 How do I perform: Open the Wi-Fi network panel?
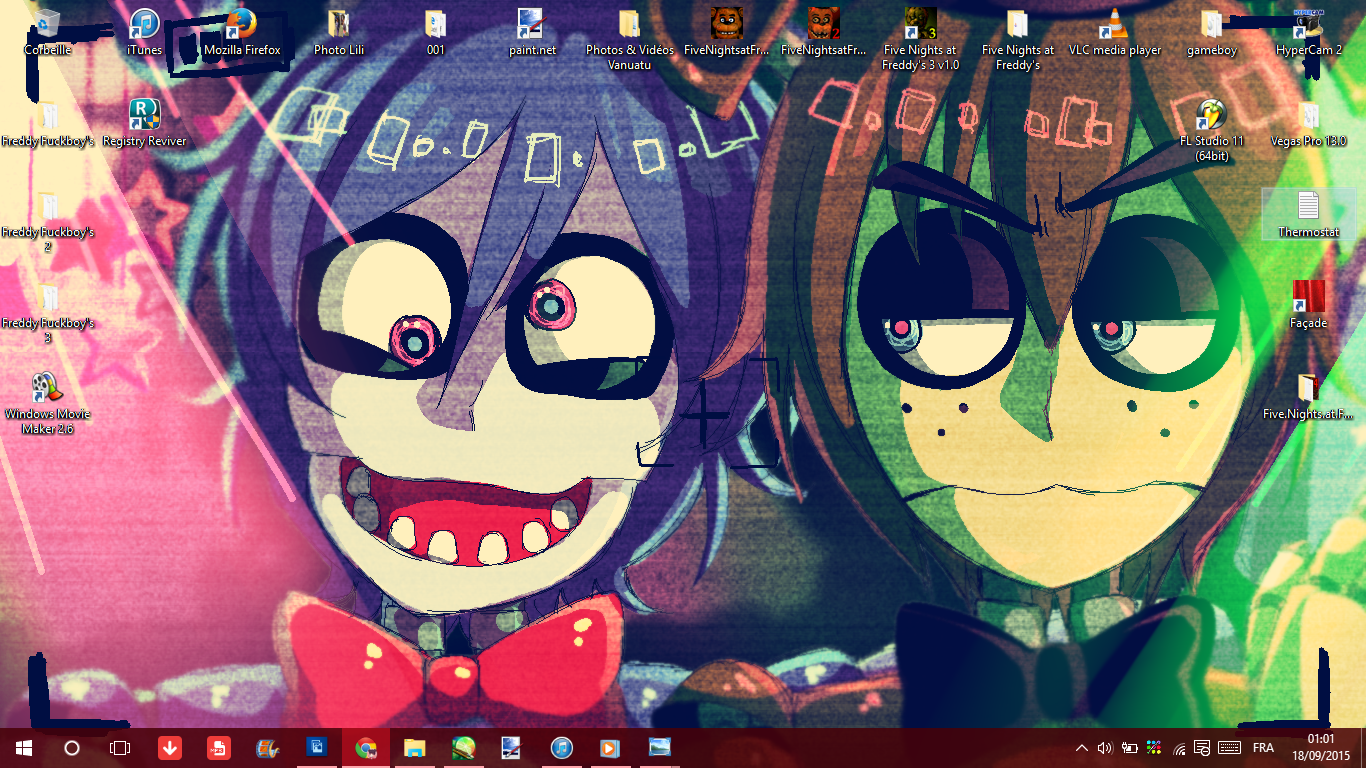(x=1179, y=748)
